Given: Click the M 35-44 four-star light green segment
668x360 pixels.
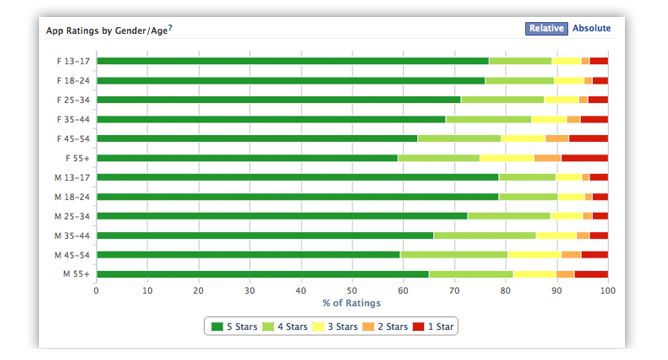Looking at the screenshot, I should coord(485,236).
